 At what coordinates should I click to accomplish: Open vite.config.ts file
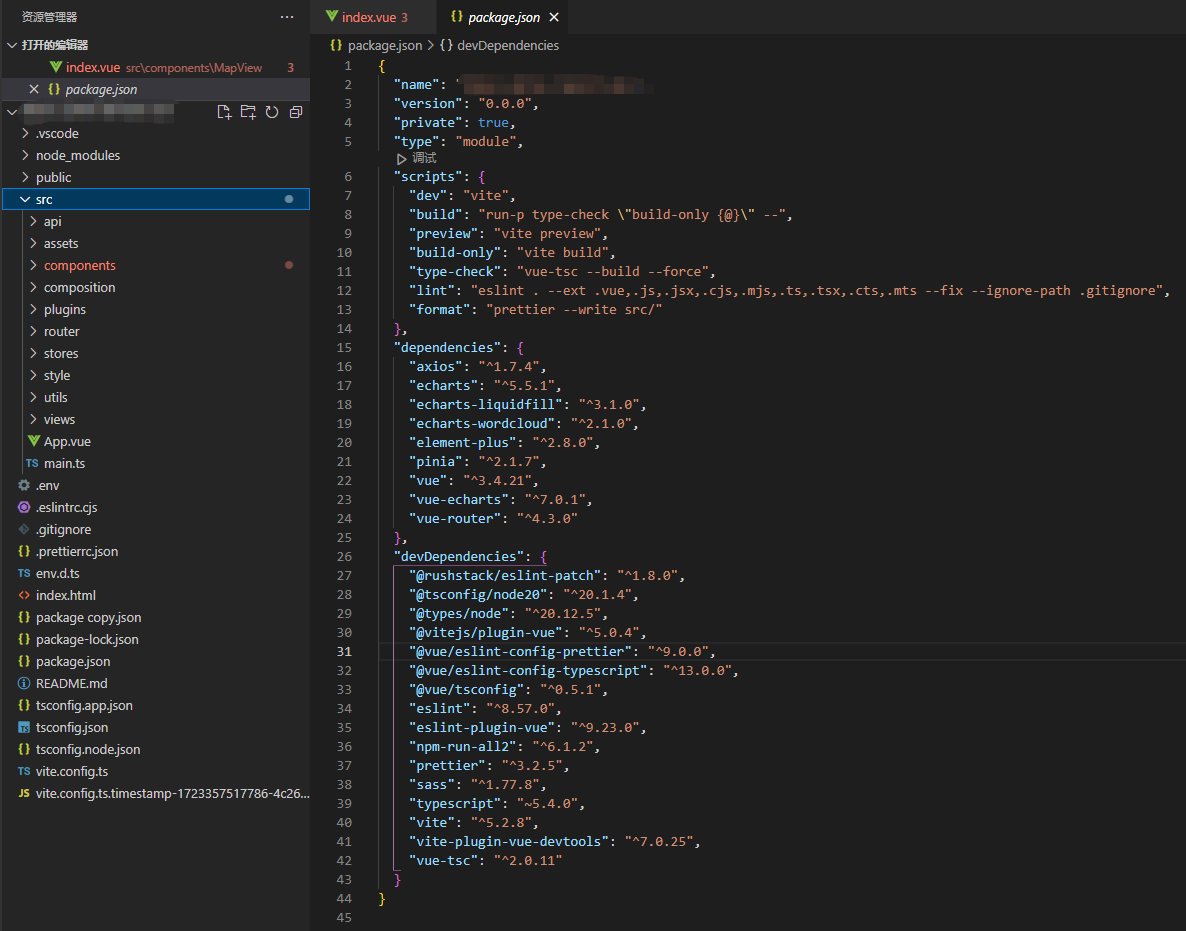click(71, 771)
